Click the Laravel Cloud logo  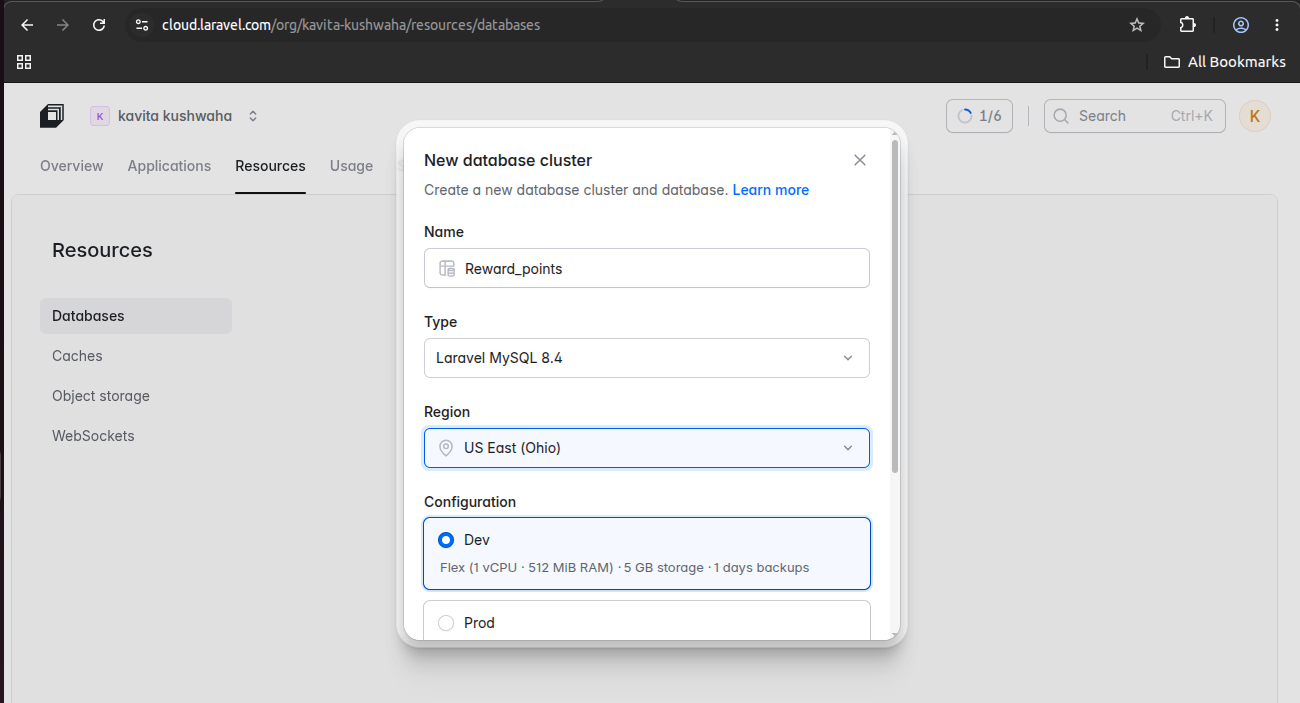(x=52, y=116)
